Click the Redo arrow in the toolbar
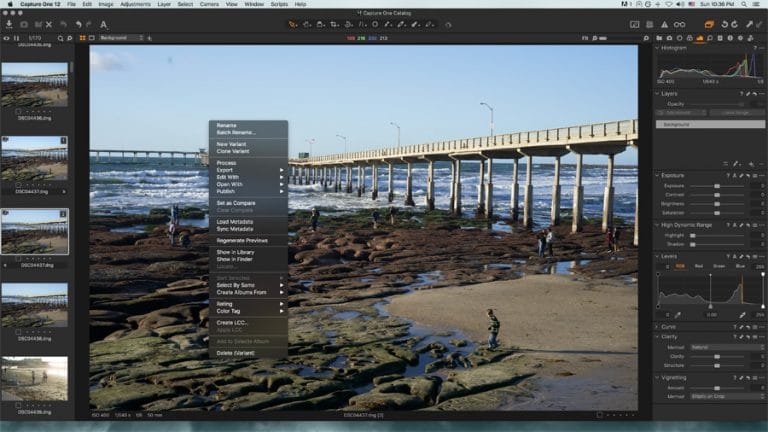 [89, 24]
